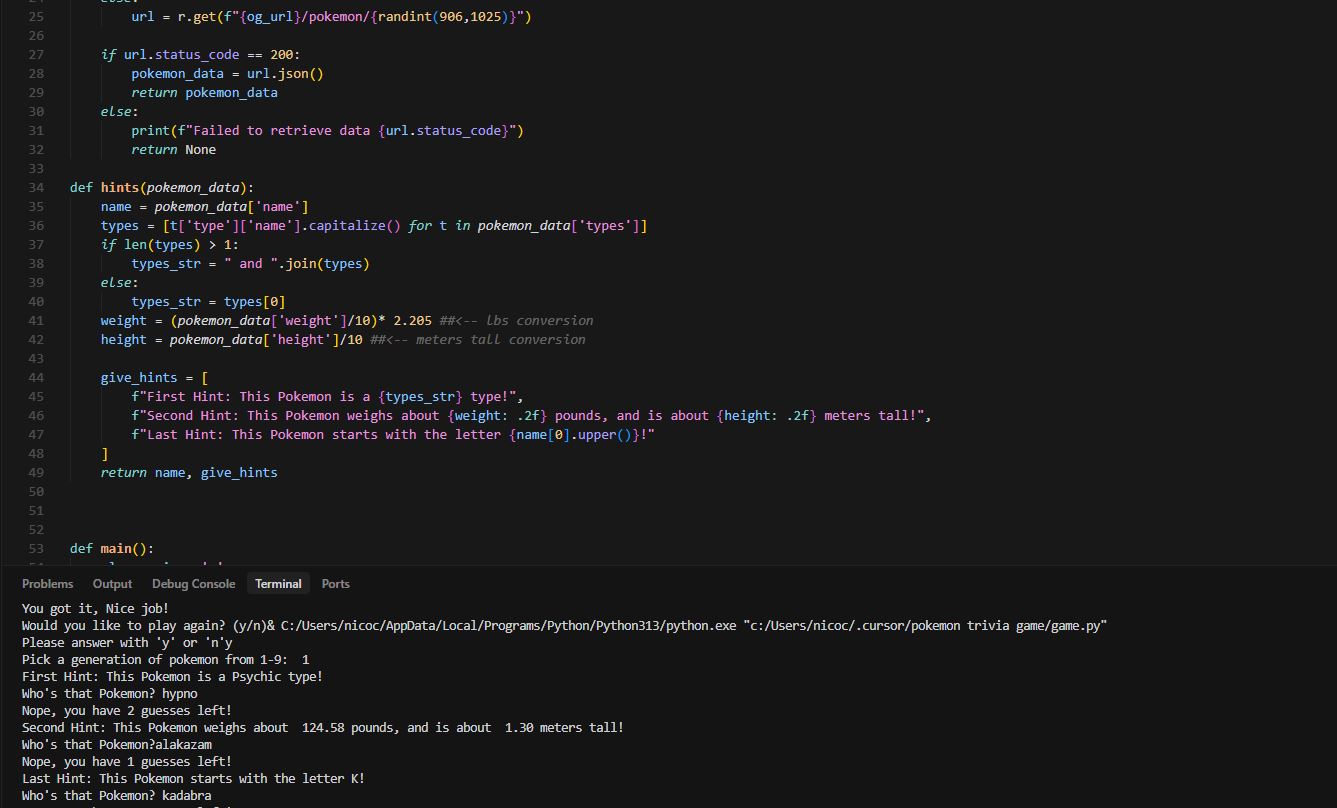Screen dimensions: 1337x808
Task: Click the terminal line with guess 'kadabra'
Action: 116,796
